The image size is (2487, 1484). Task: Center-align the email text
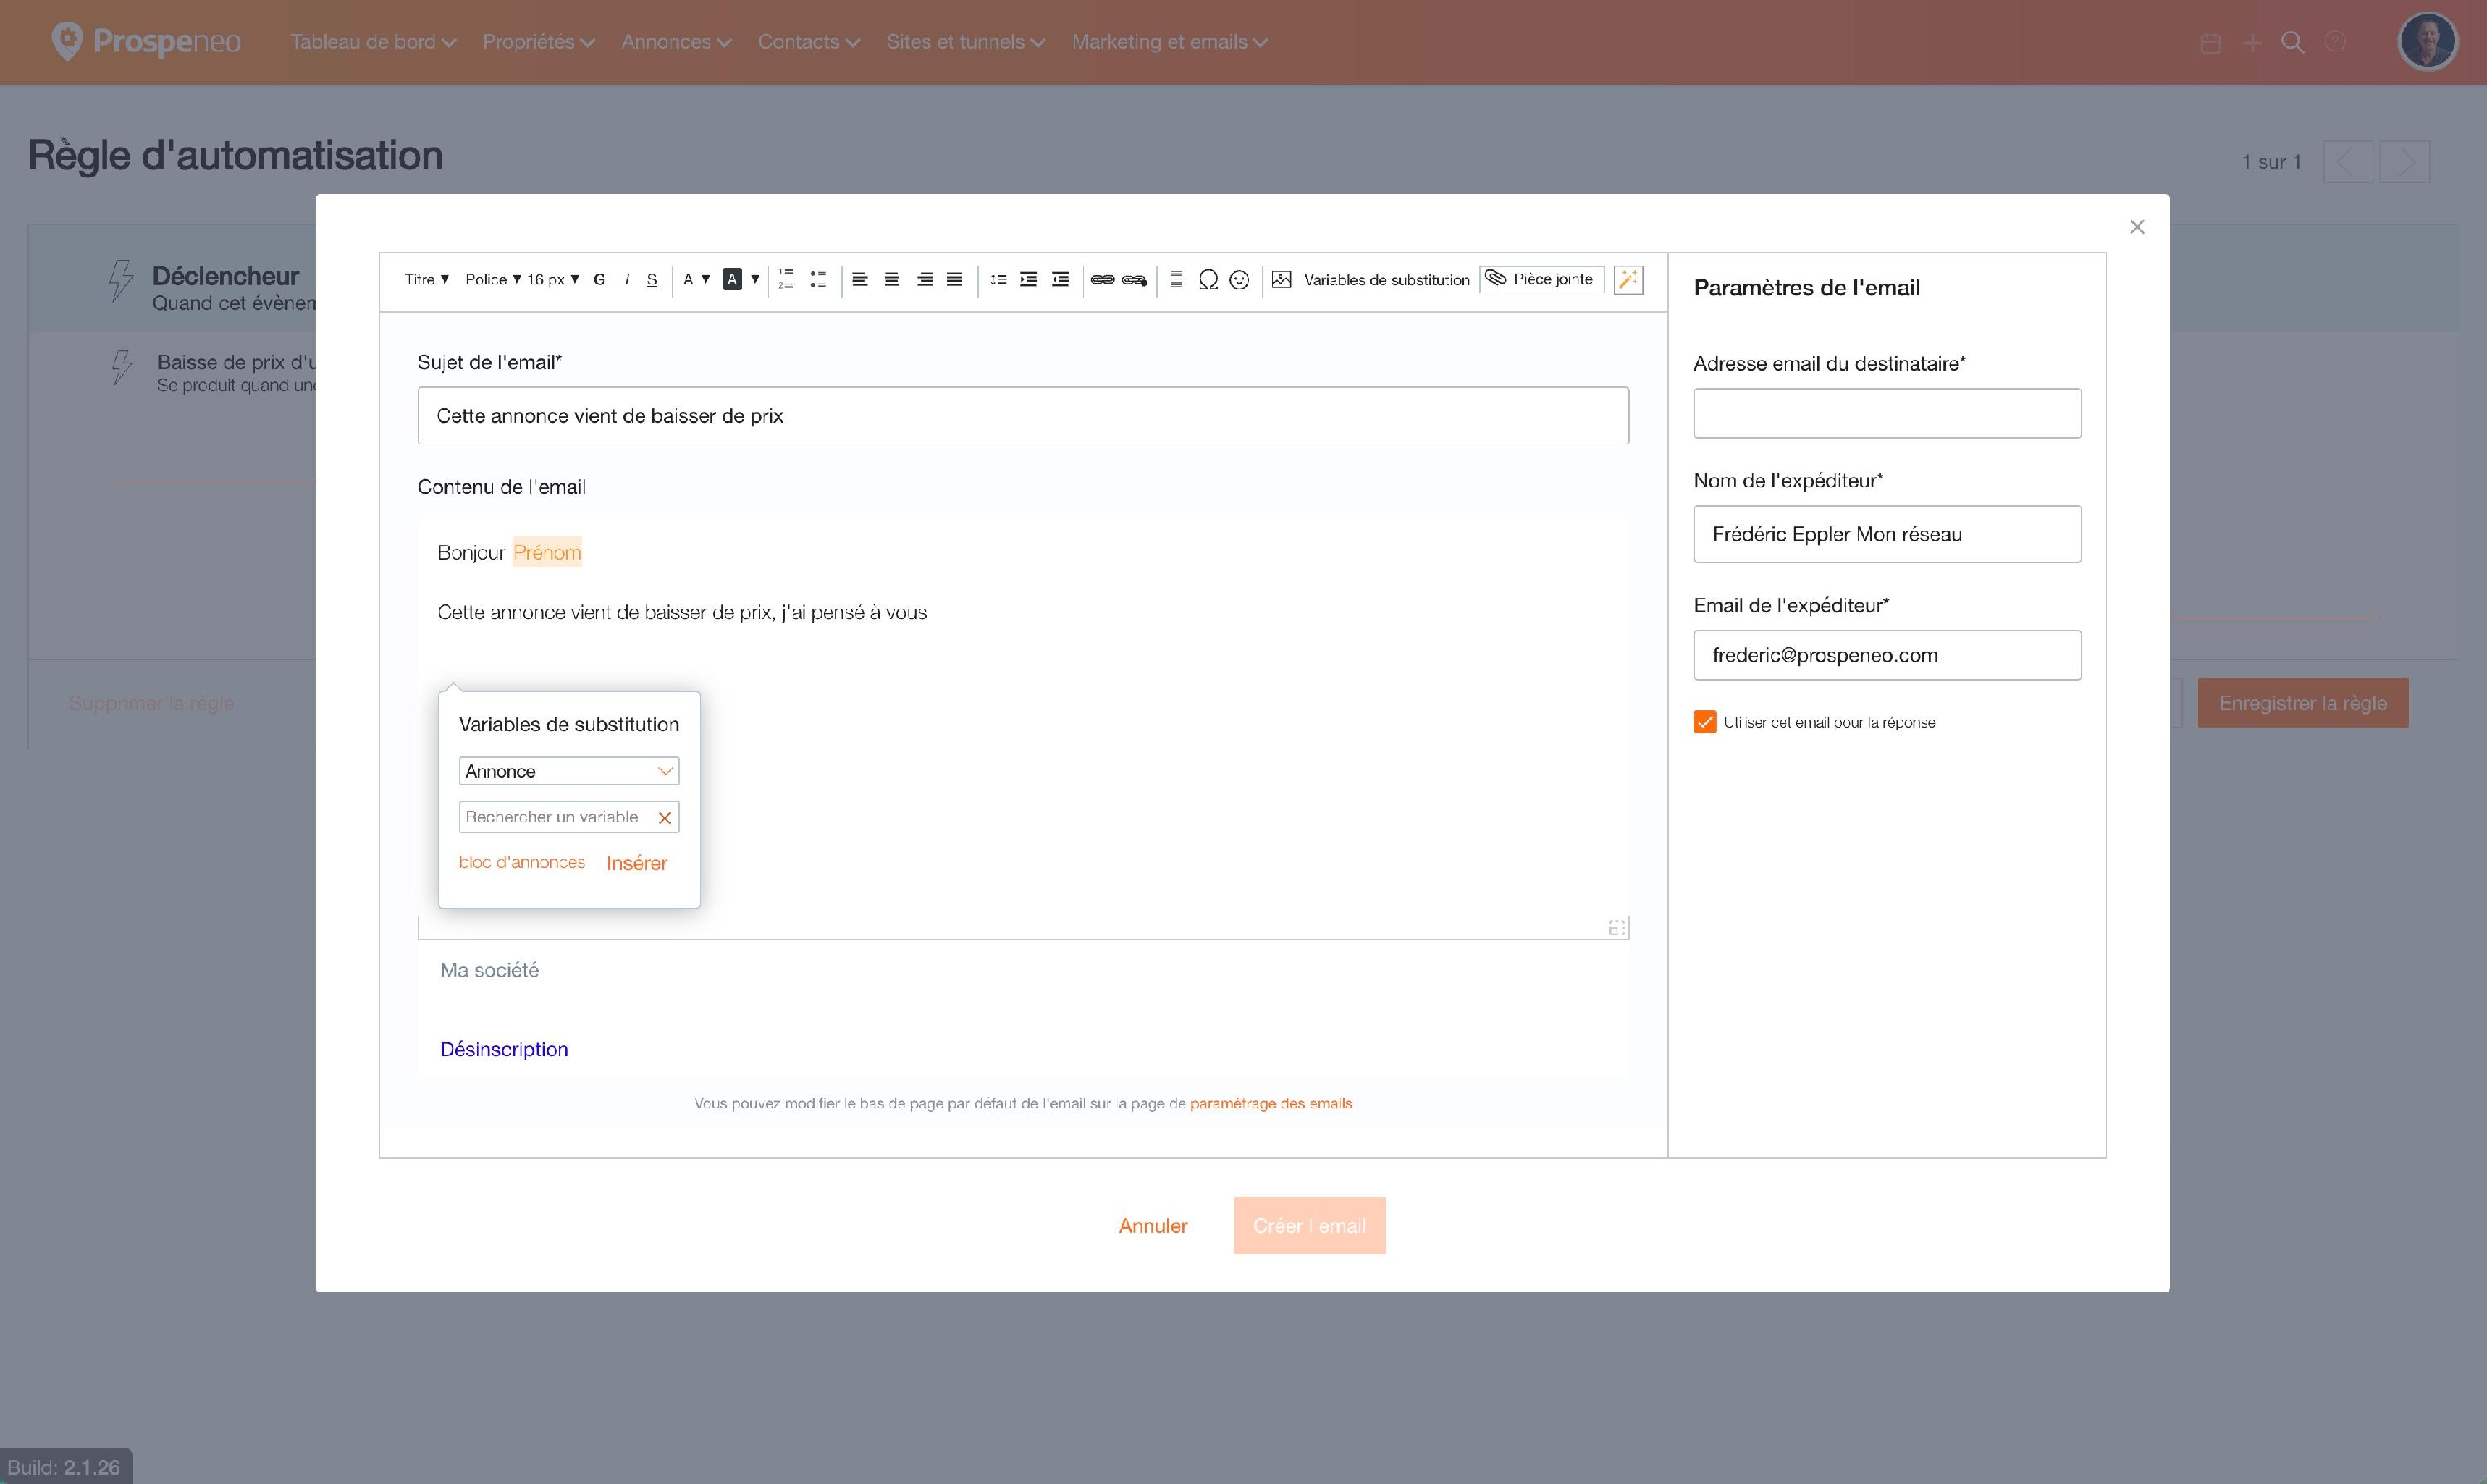point(892,279)
